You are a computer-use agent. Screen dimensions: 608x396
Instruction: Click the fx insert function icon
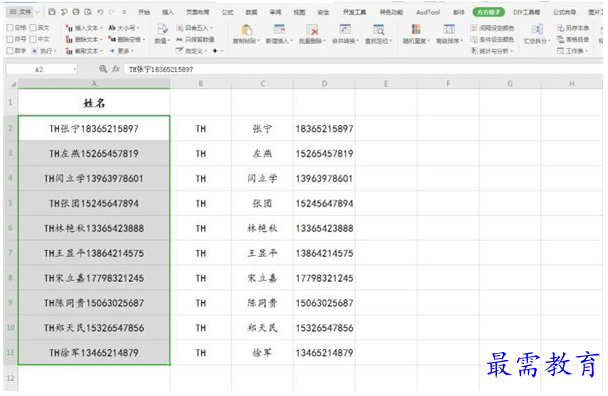[x=116, y=69]
